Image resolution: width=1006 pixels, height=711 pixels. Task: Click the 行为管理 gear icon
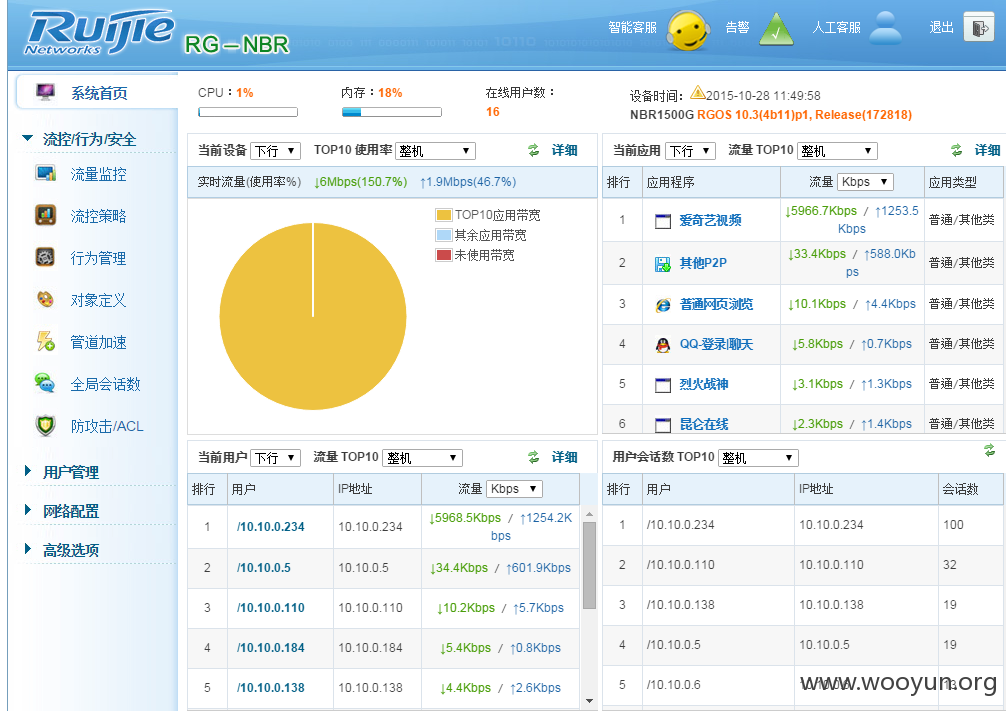pos(45,257)
